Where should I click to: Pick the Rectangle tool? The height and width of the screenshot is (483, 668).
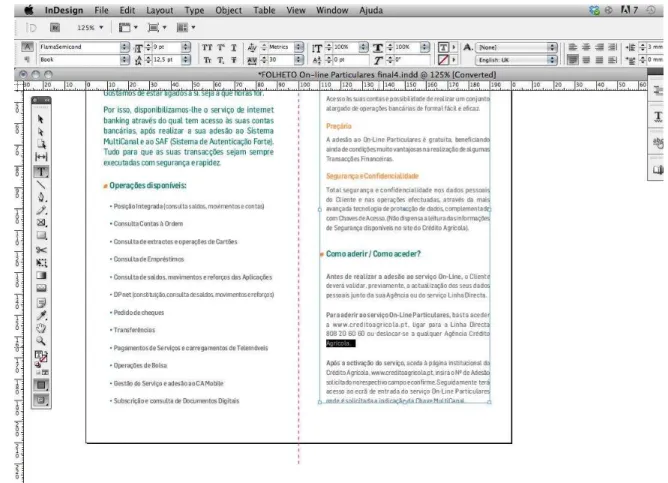[x=41, y=236]
